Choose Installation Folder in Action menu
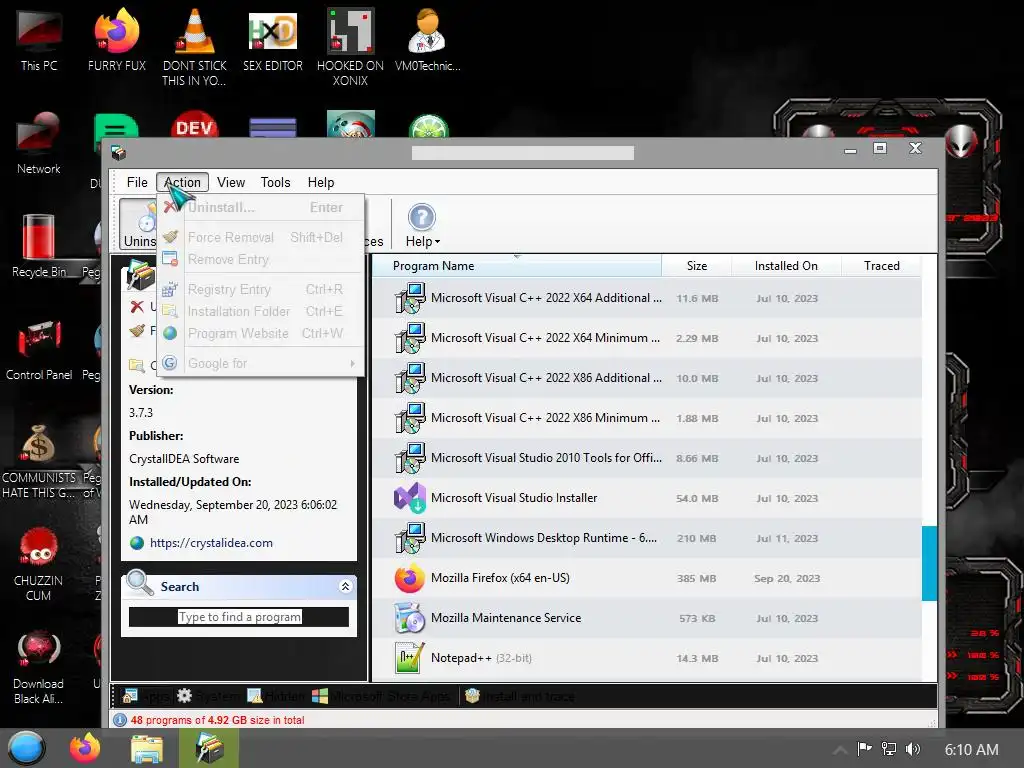The image size is (1024, 768). [260, 312]
